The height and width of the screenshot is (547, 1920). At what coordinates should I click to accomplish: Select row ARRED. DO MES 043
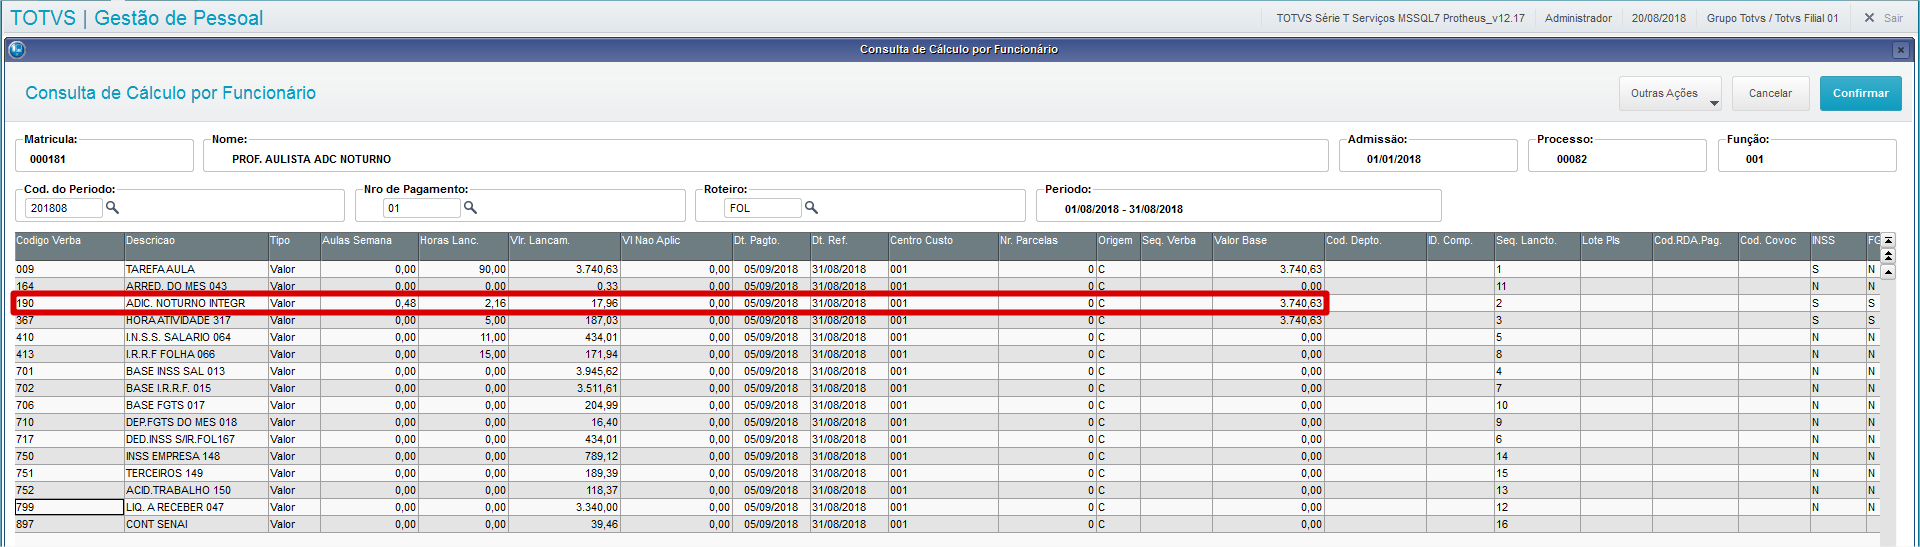[947, 286]
